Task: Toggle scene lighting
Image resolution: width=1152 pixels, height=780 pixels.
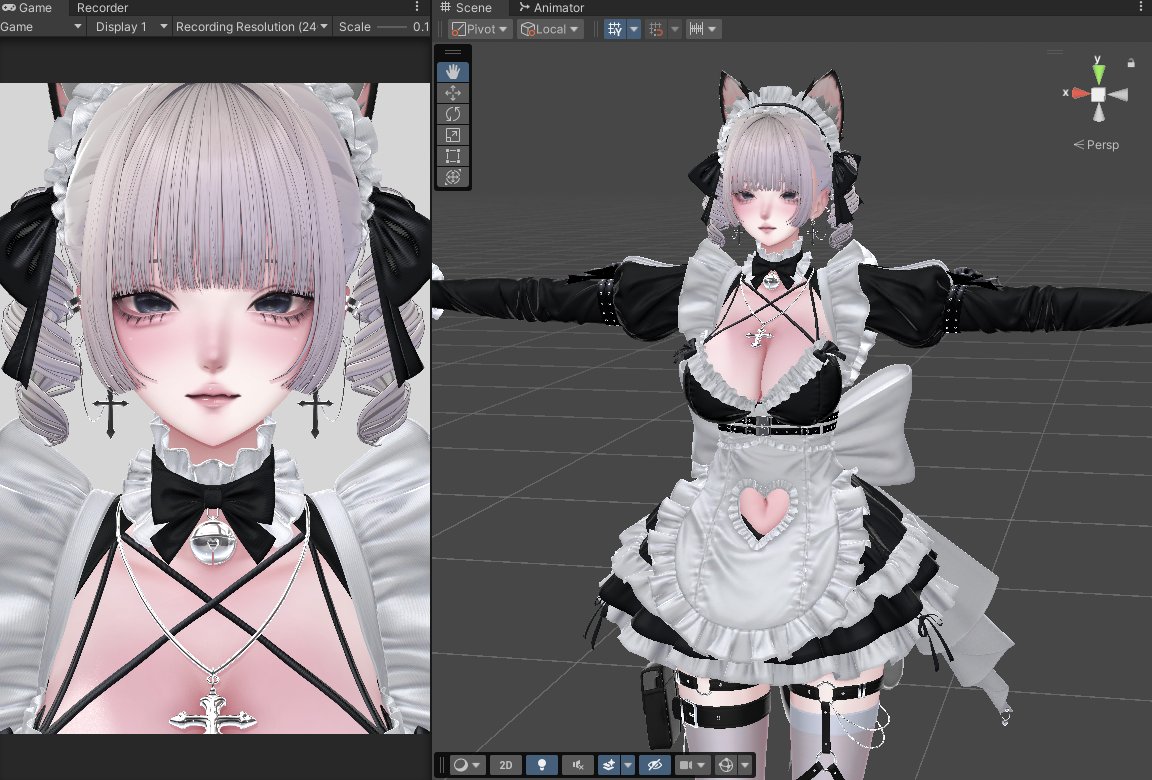Action: 541,765
